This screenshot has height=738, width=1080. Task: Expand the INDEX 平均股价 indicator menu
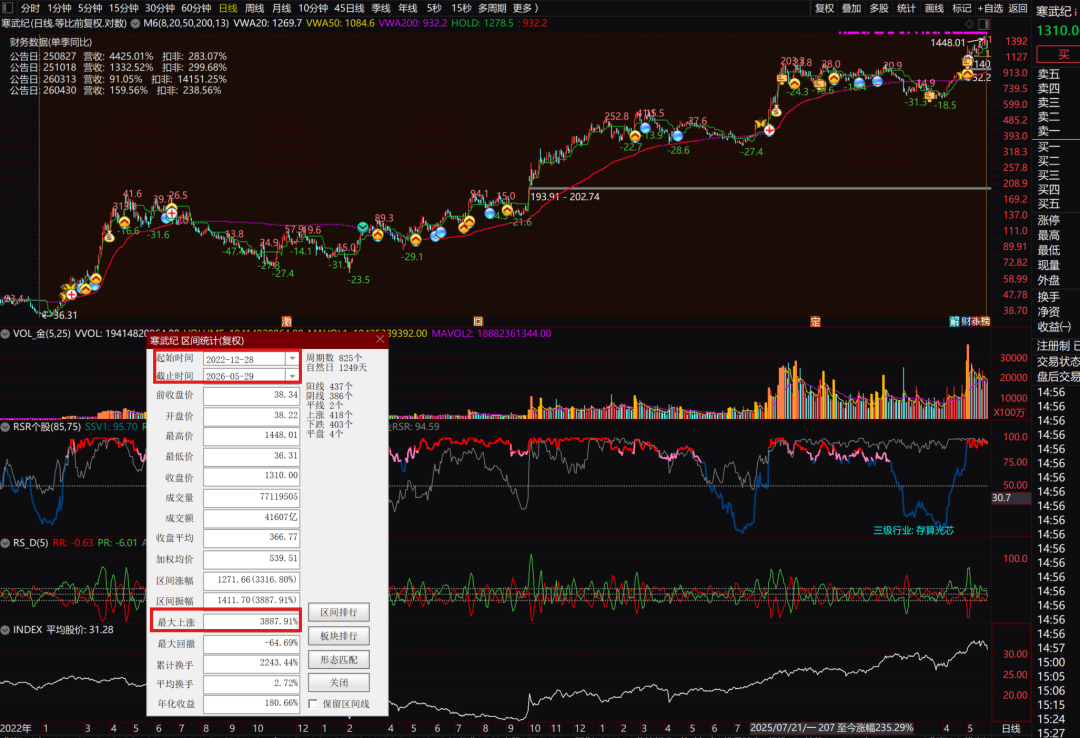6,630
